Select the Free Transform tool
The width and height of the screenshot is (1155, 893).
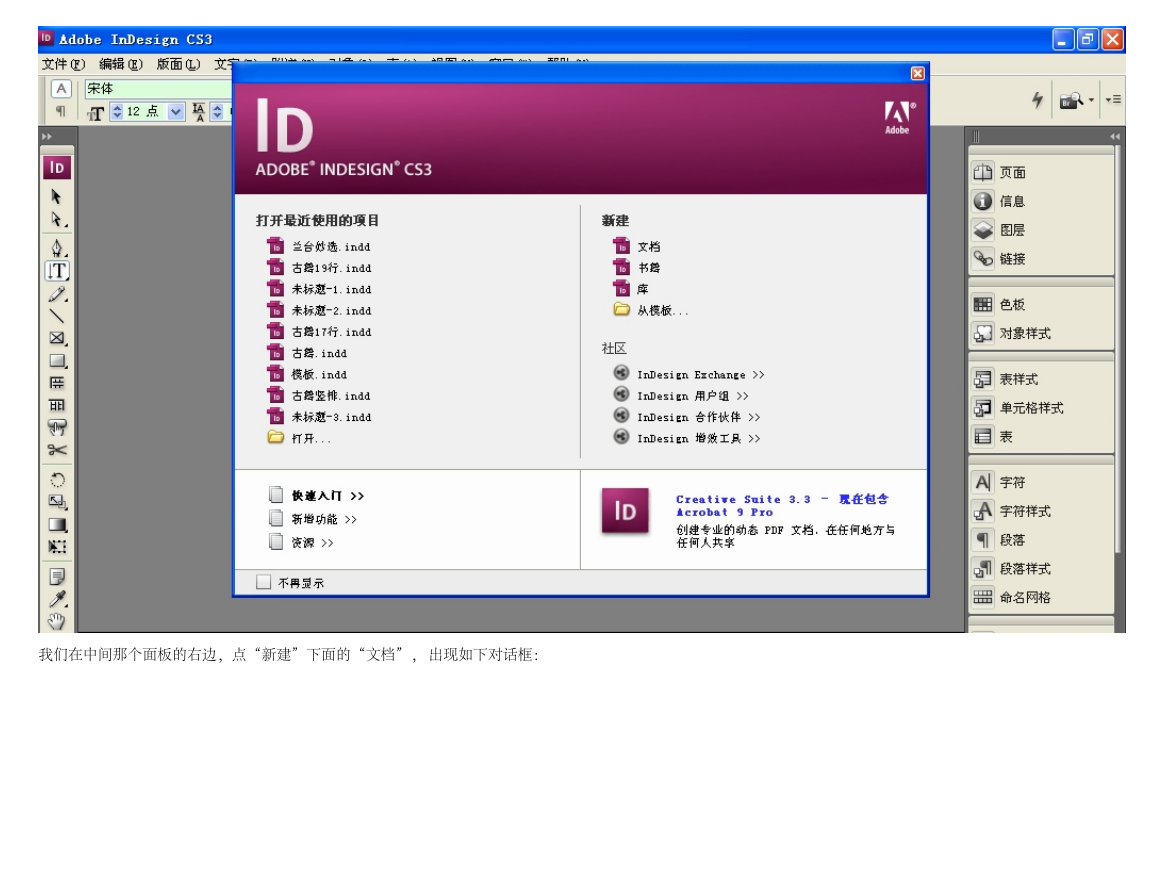(57, 547)
